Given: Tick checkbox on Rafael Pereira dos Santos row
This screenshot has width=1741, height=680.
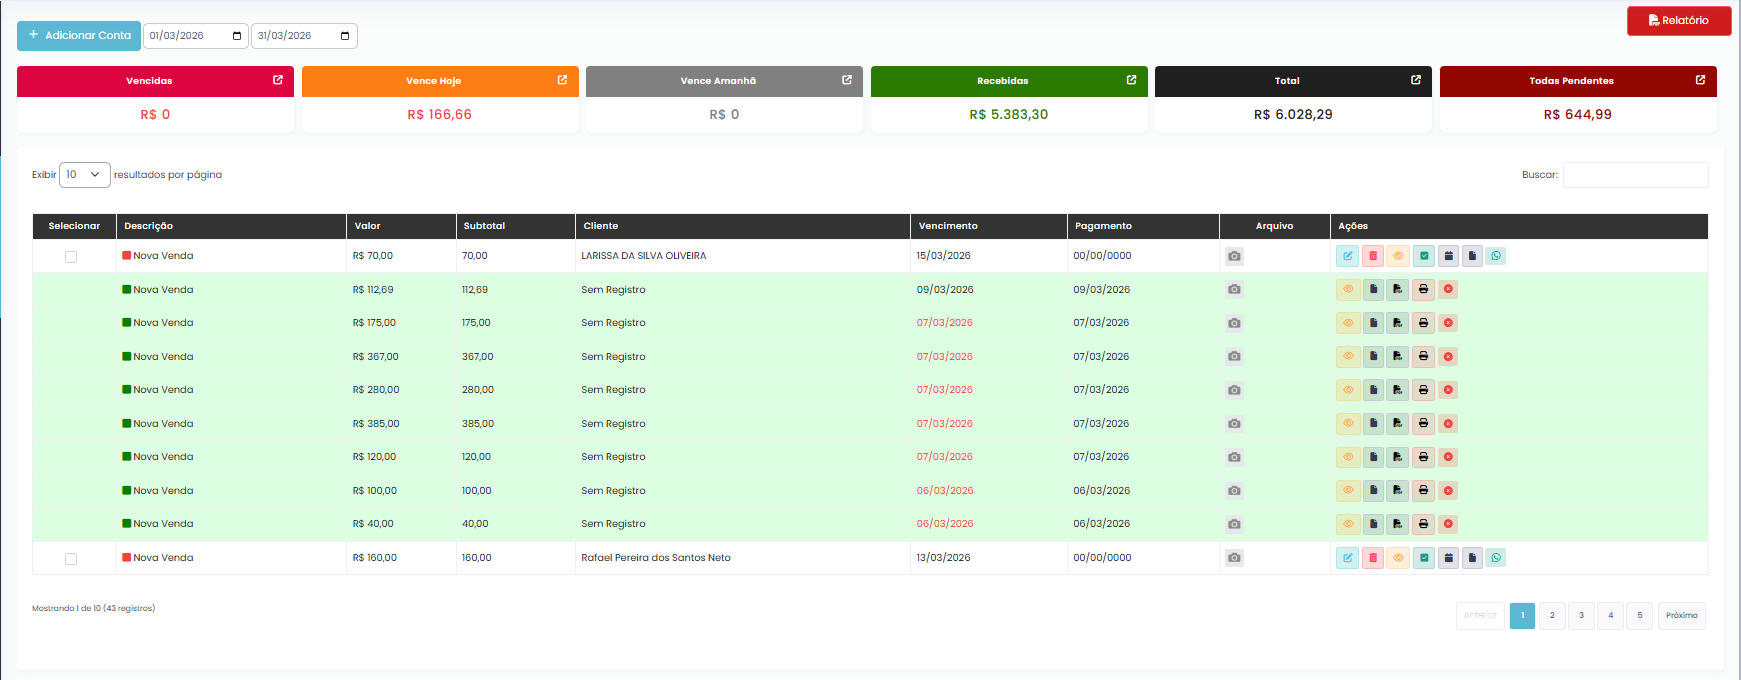Looking at the screenshot, I should pos(71,559).
